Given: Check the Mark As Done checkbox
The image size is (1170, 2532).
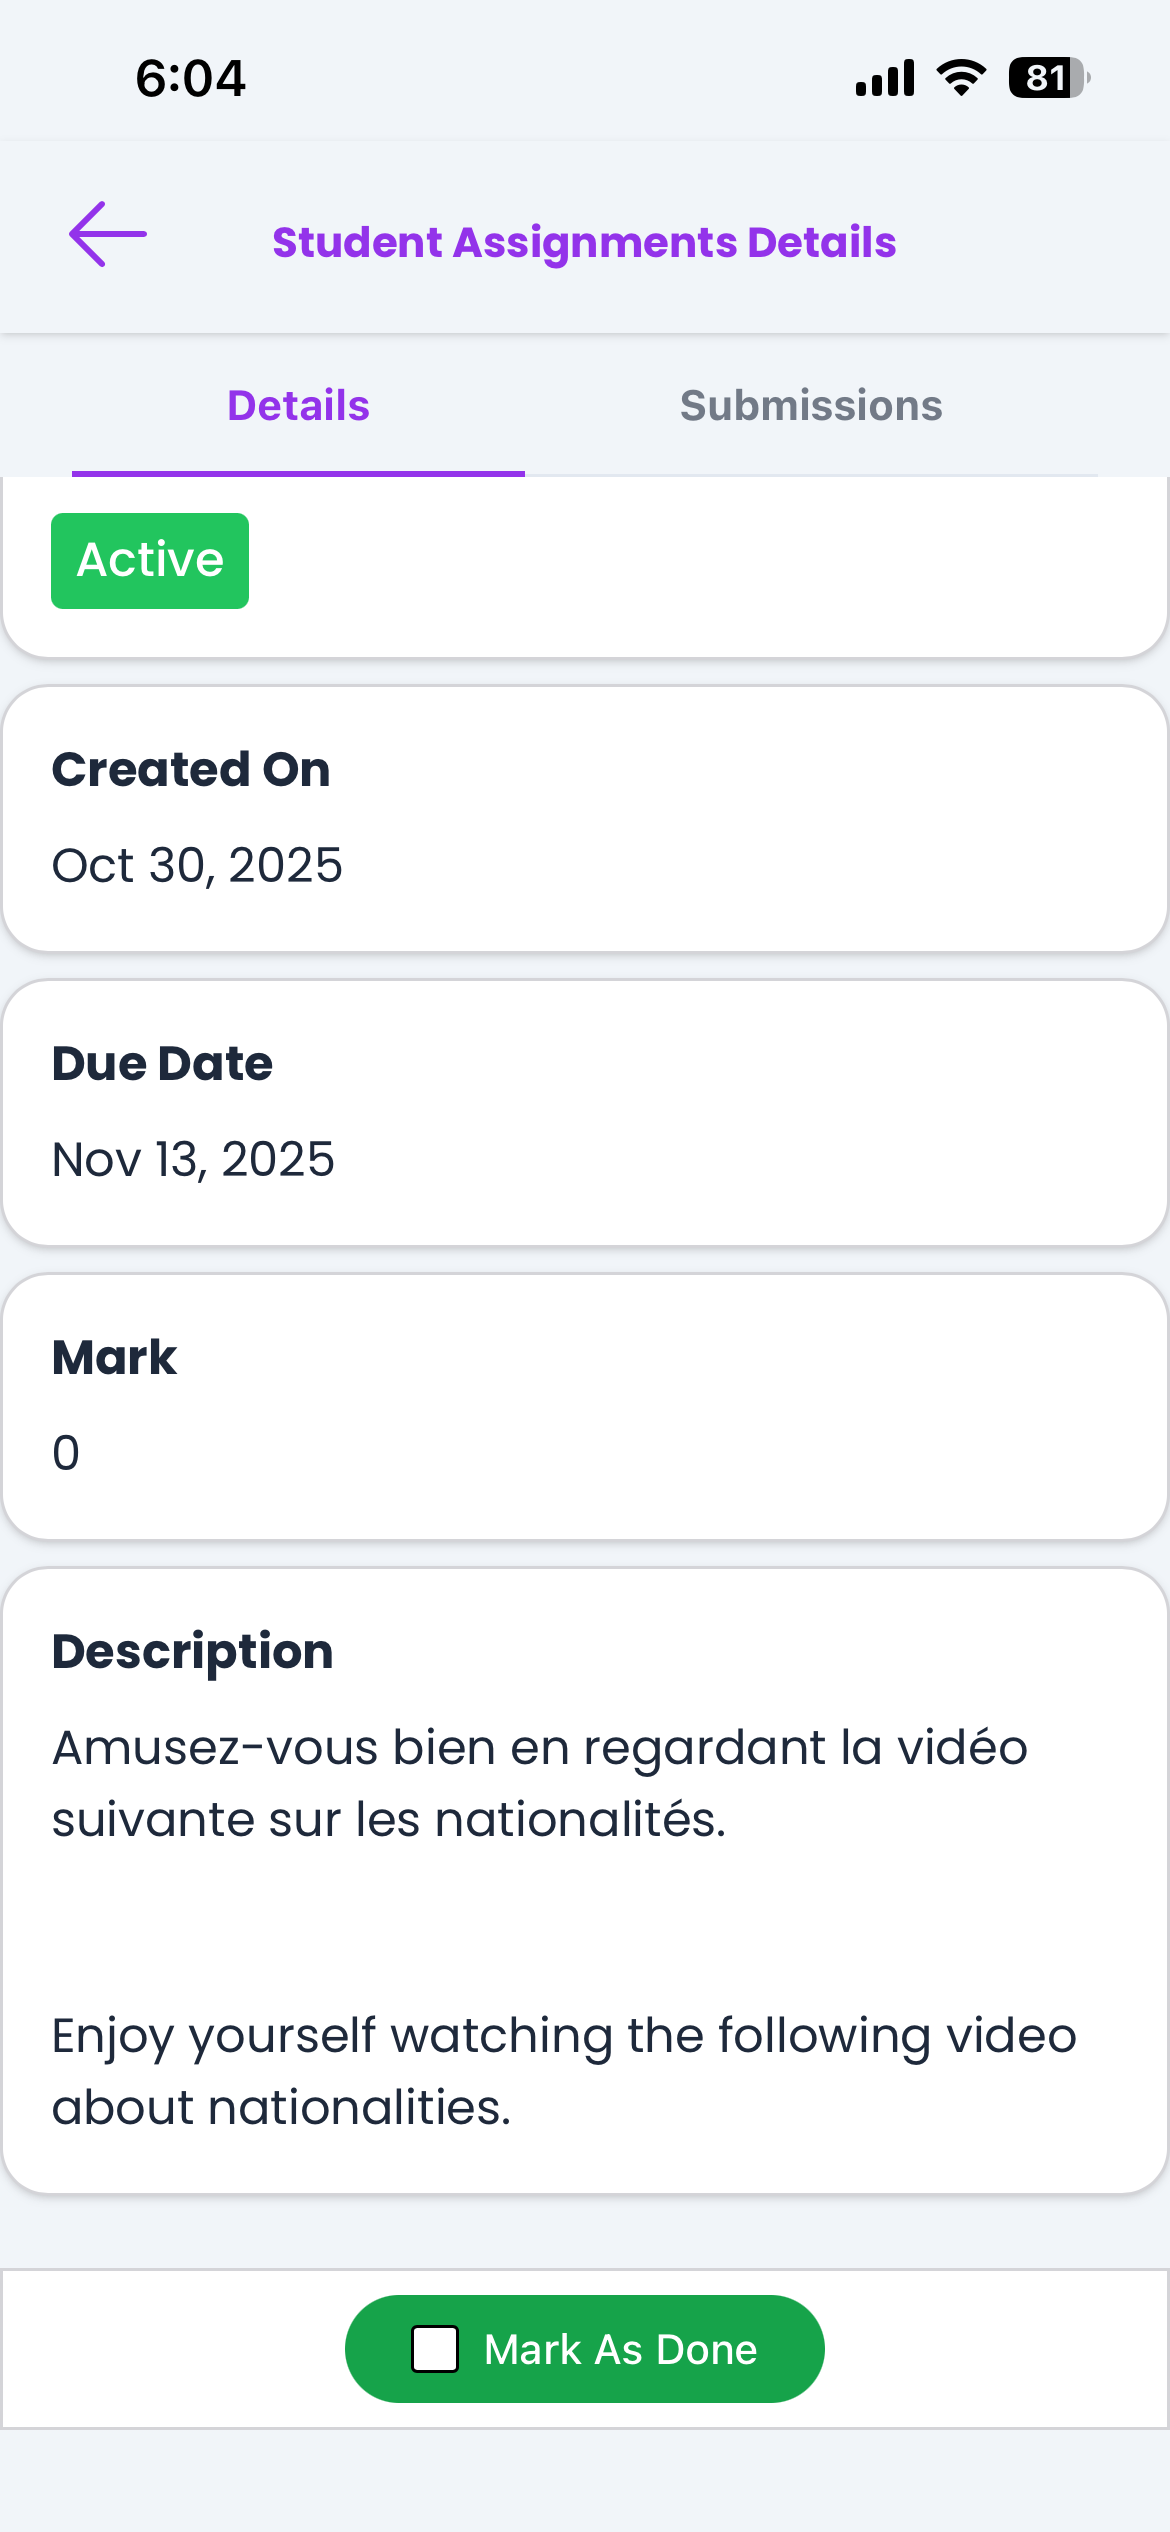Looking at the screenshot, I should pyautogui.click(x=435, y=2349).
